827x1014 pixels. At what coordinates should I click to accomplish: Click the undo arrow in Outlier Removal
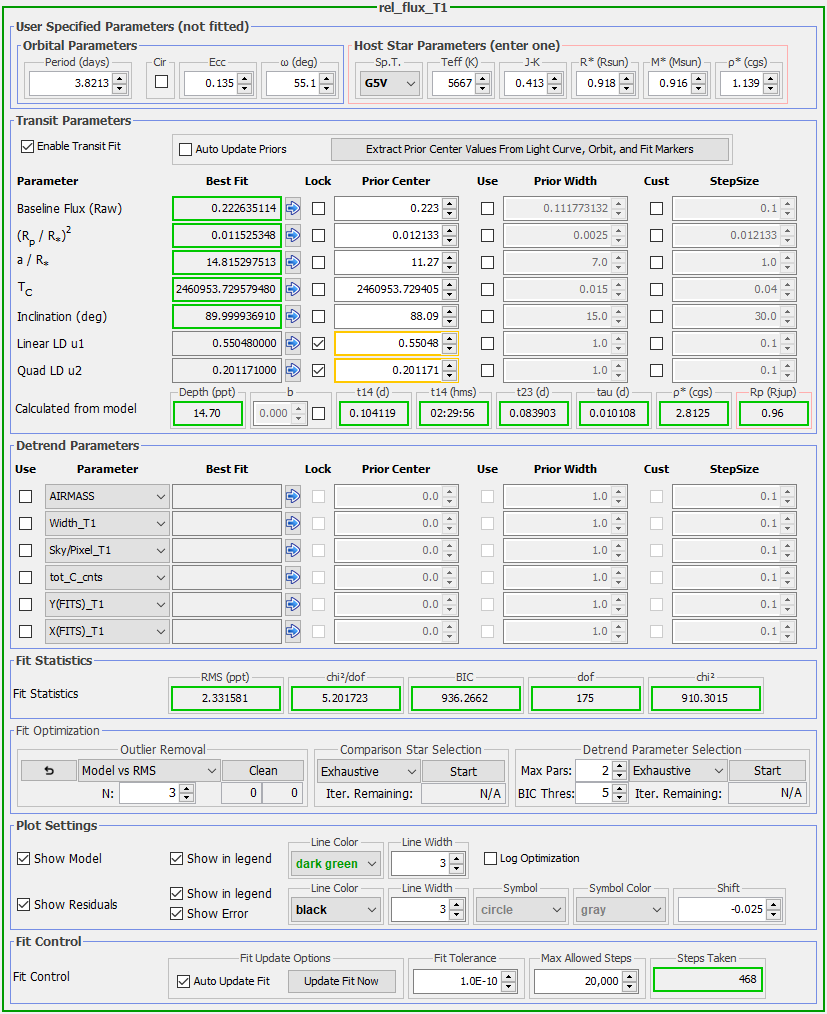click(x=47, y=771)
